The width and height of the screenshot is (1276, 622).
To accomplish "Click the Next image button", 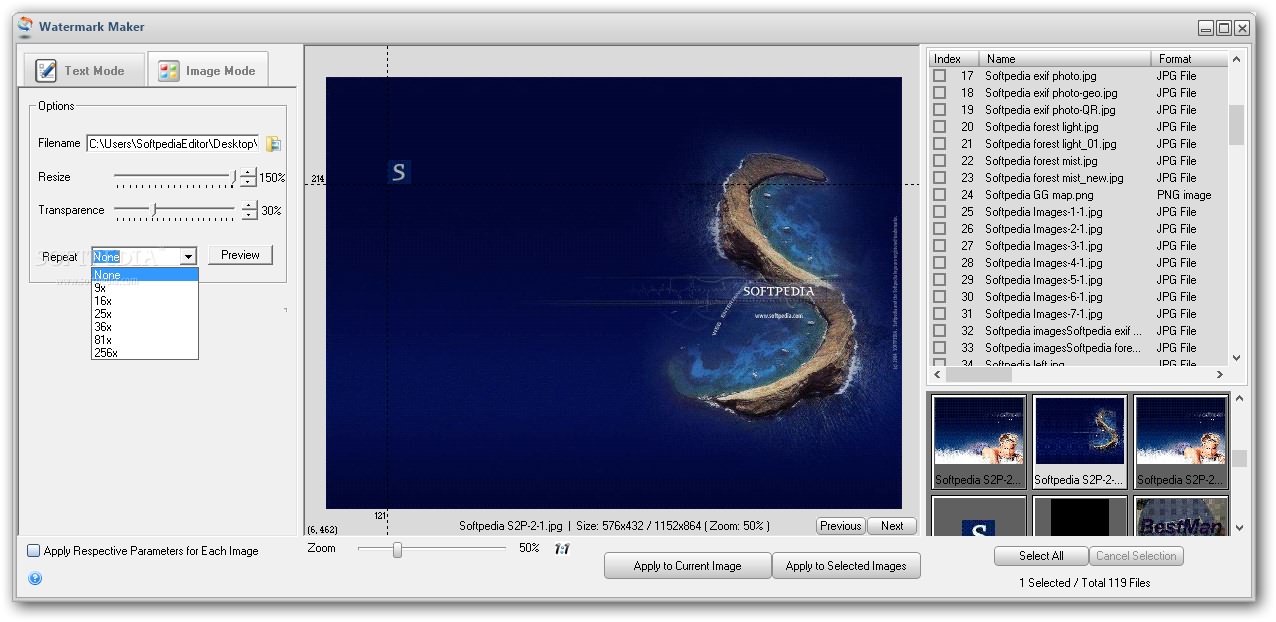I will point(892,526).
